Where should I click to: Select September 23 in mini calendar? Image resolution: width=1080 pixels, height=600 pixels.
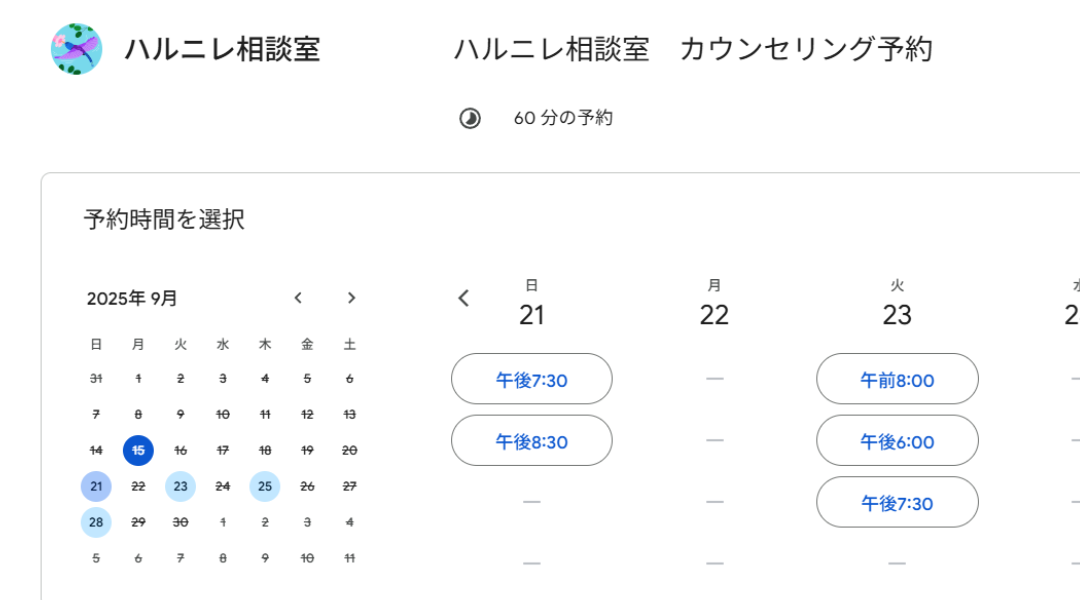click(x=180, y=487)
